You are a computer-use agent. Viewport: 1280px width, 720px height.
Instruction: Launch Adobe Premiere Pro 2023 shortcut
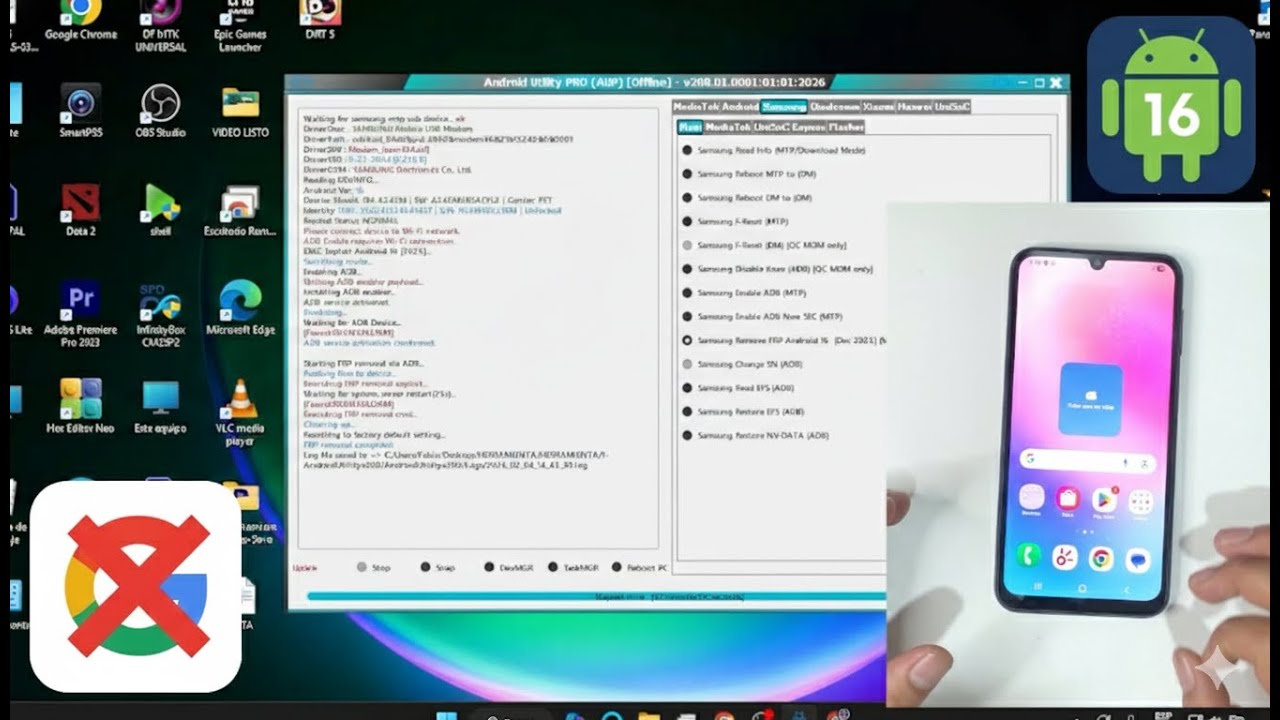tap(80, 314)
